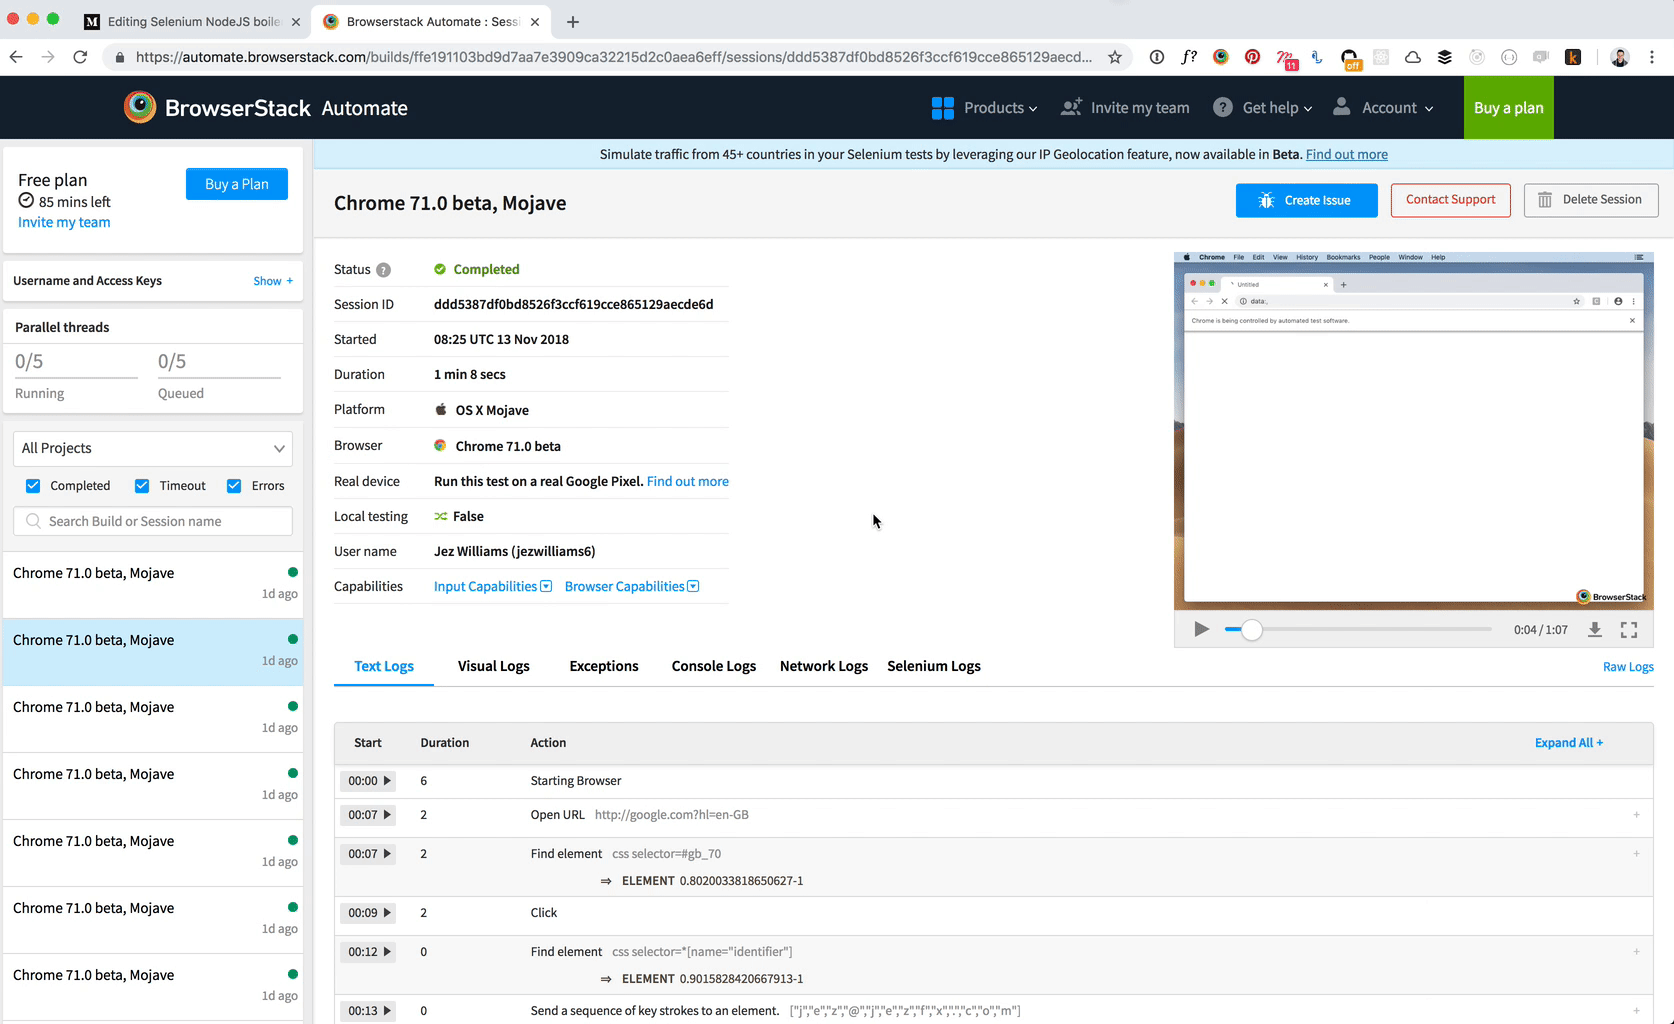Click the f? extension icon

1188,57
